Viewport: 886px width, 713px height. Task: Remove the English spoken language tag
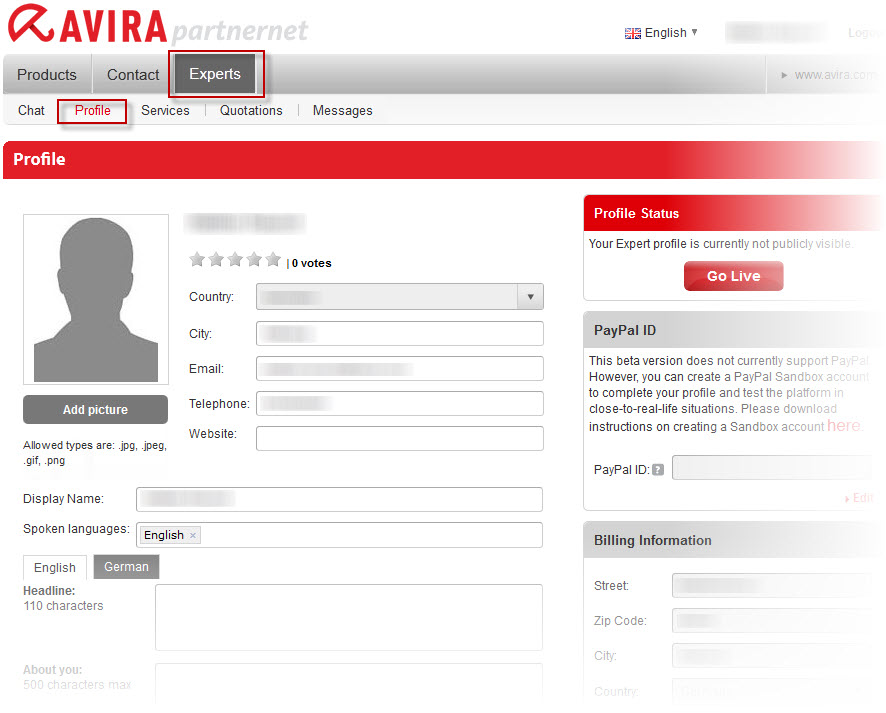point(193,536)
